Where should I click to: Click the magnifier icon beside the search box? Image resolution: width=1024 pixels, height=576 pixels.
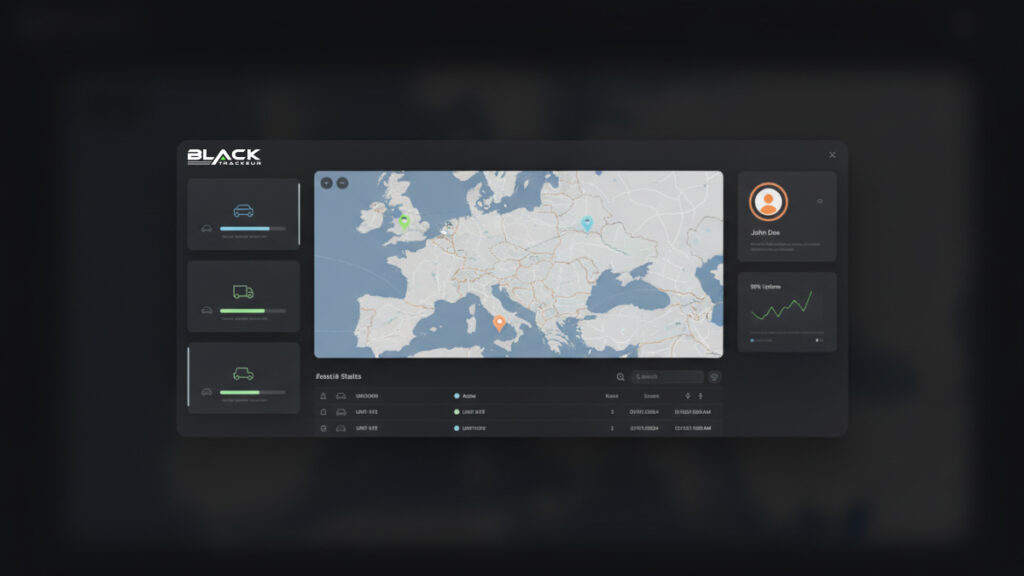[x=620, y=377]
